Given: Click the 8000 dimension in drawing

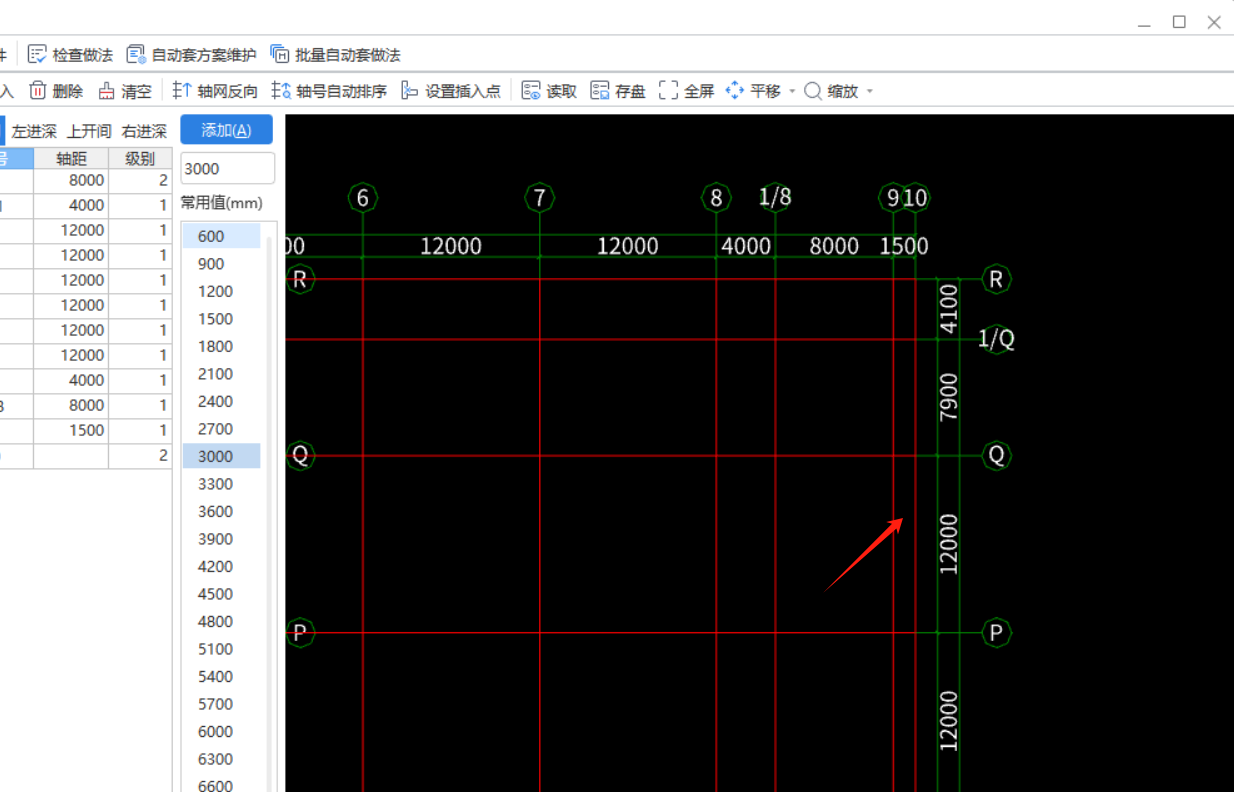Looking at the screenshot, I should [x=834, y=246].
